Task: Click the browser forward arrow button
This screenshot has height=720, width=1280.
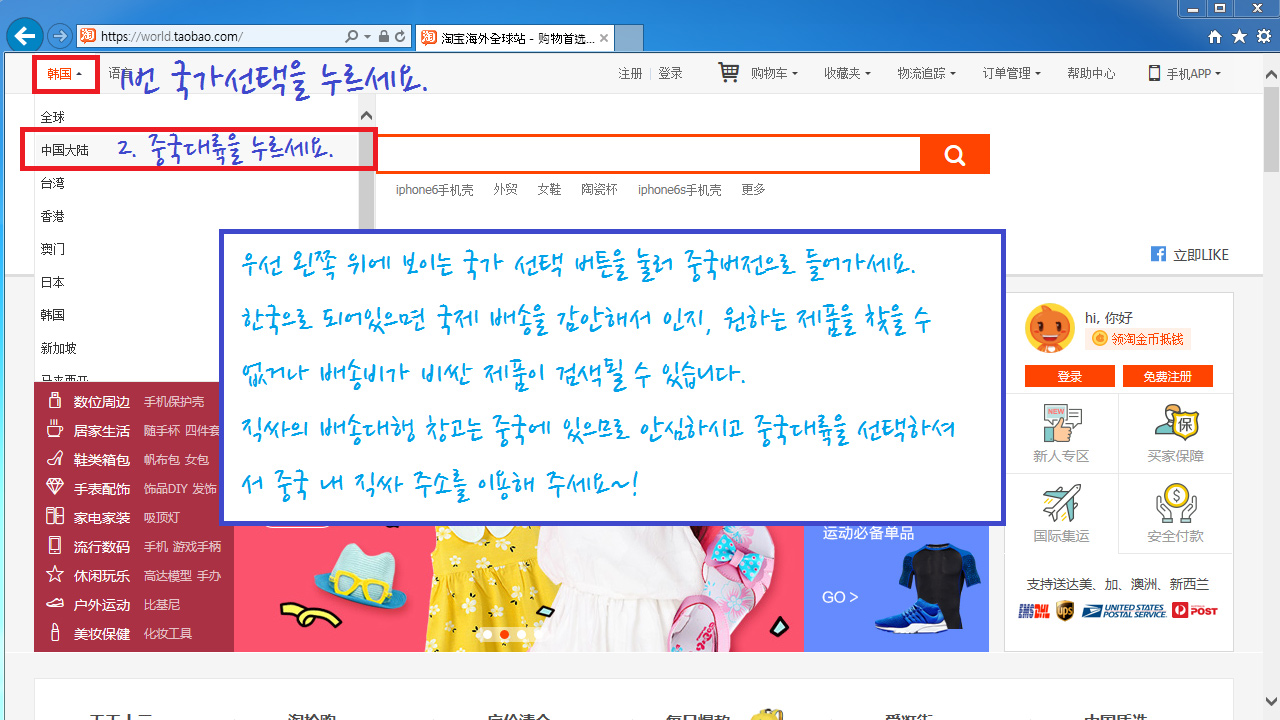Action: tap(60, 36)
